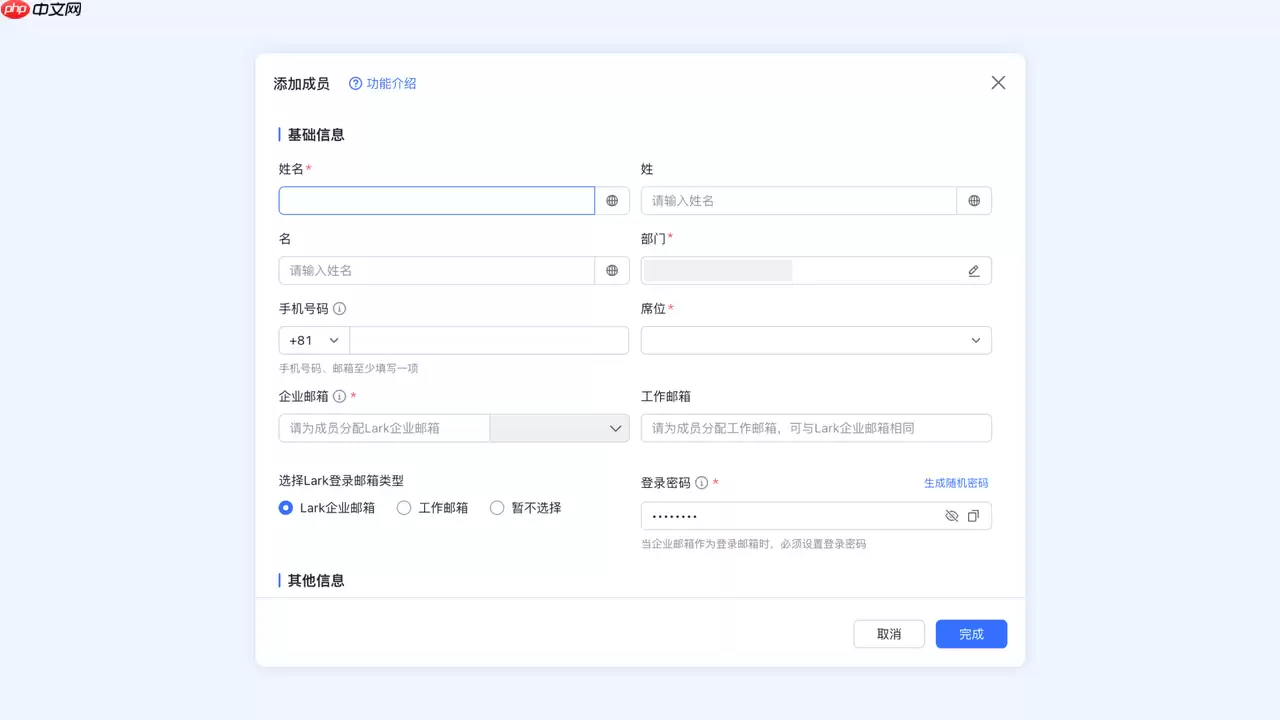Click the globe icon beside the 姓名 field
1280x720 pixels.
pos(612,200)
